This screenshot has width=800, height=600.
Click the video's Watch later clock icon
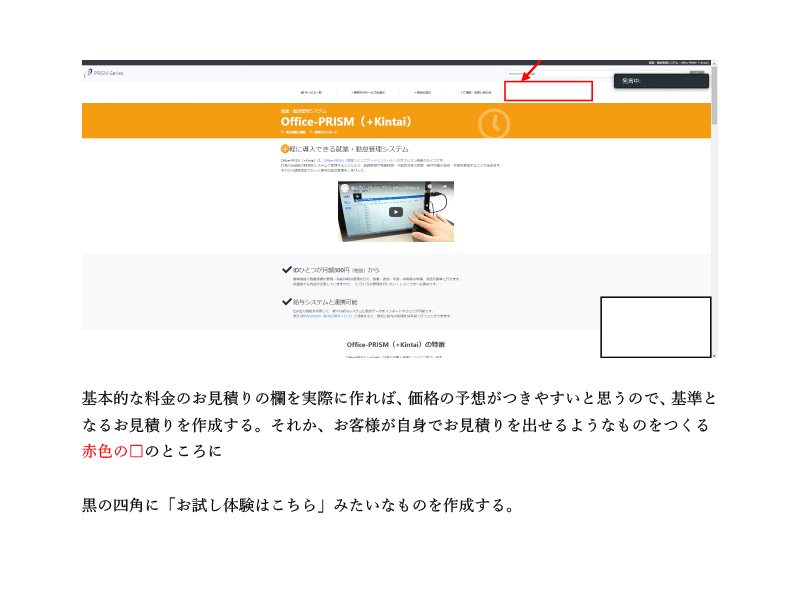[x=430, y=187]
